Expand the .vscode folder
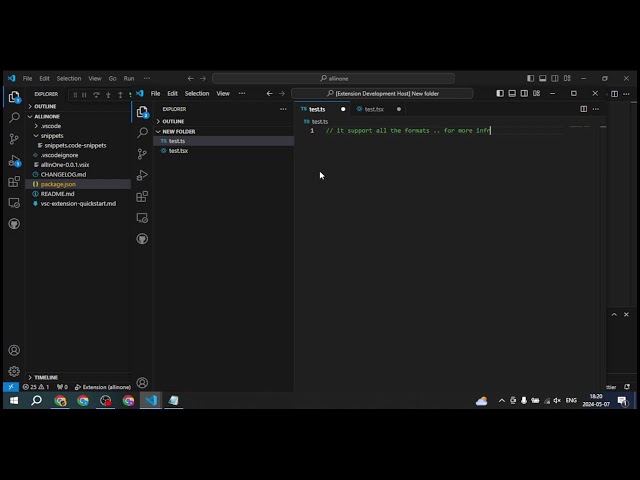Image resolution: width=640 pixels, height=480 pixels. coord(78,126)
